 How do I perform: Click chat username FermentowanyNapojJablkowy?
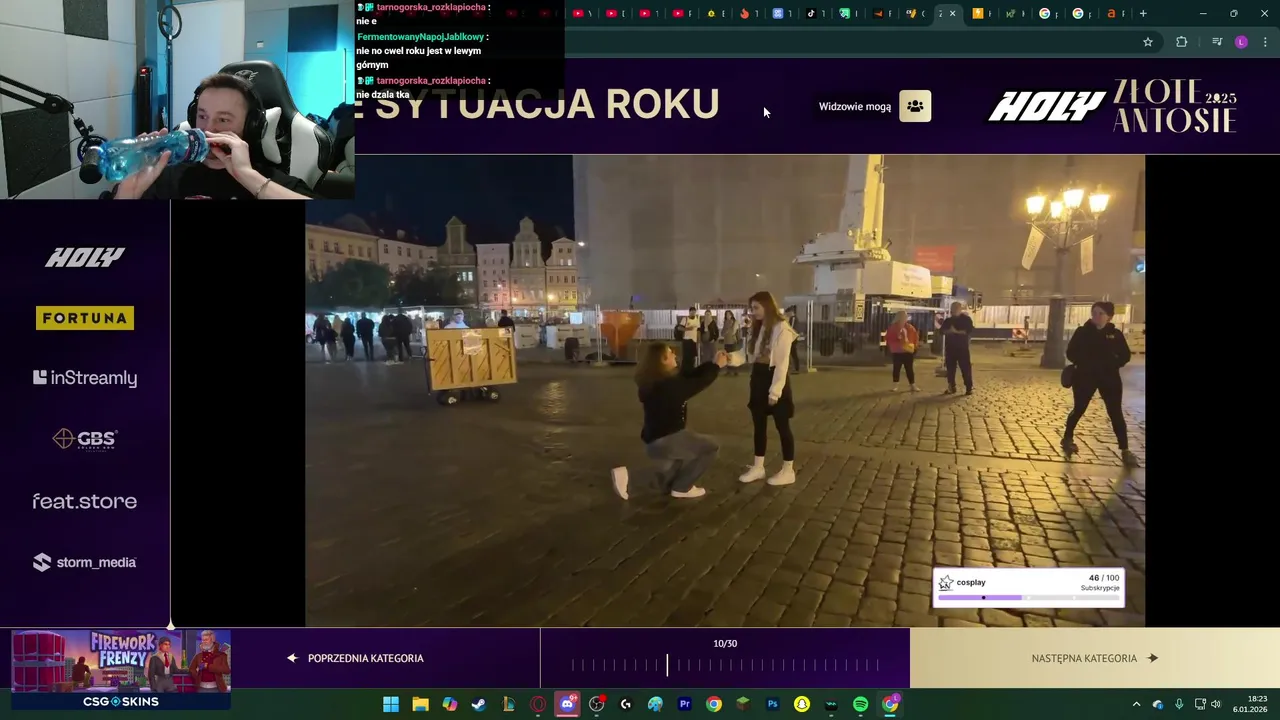[x=420, y=37]
